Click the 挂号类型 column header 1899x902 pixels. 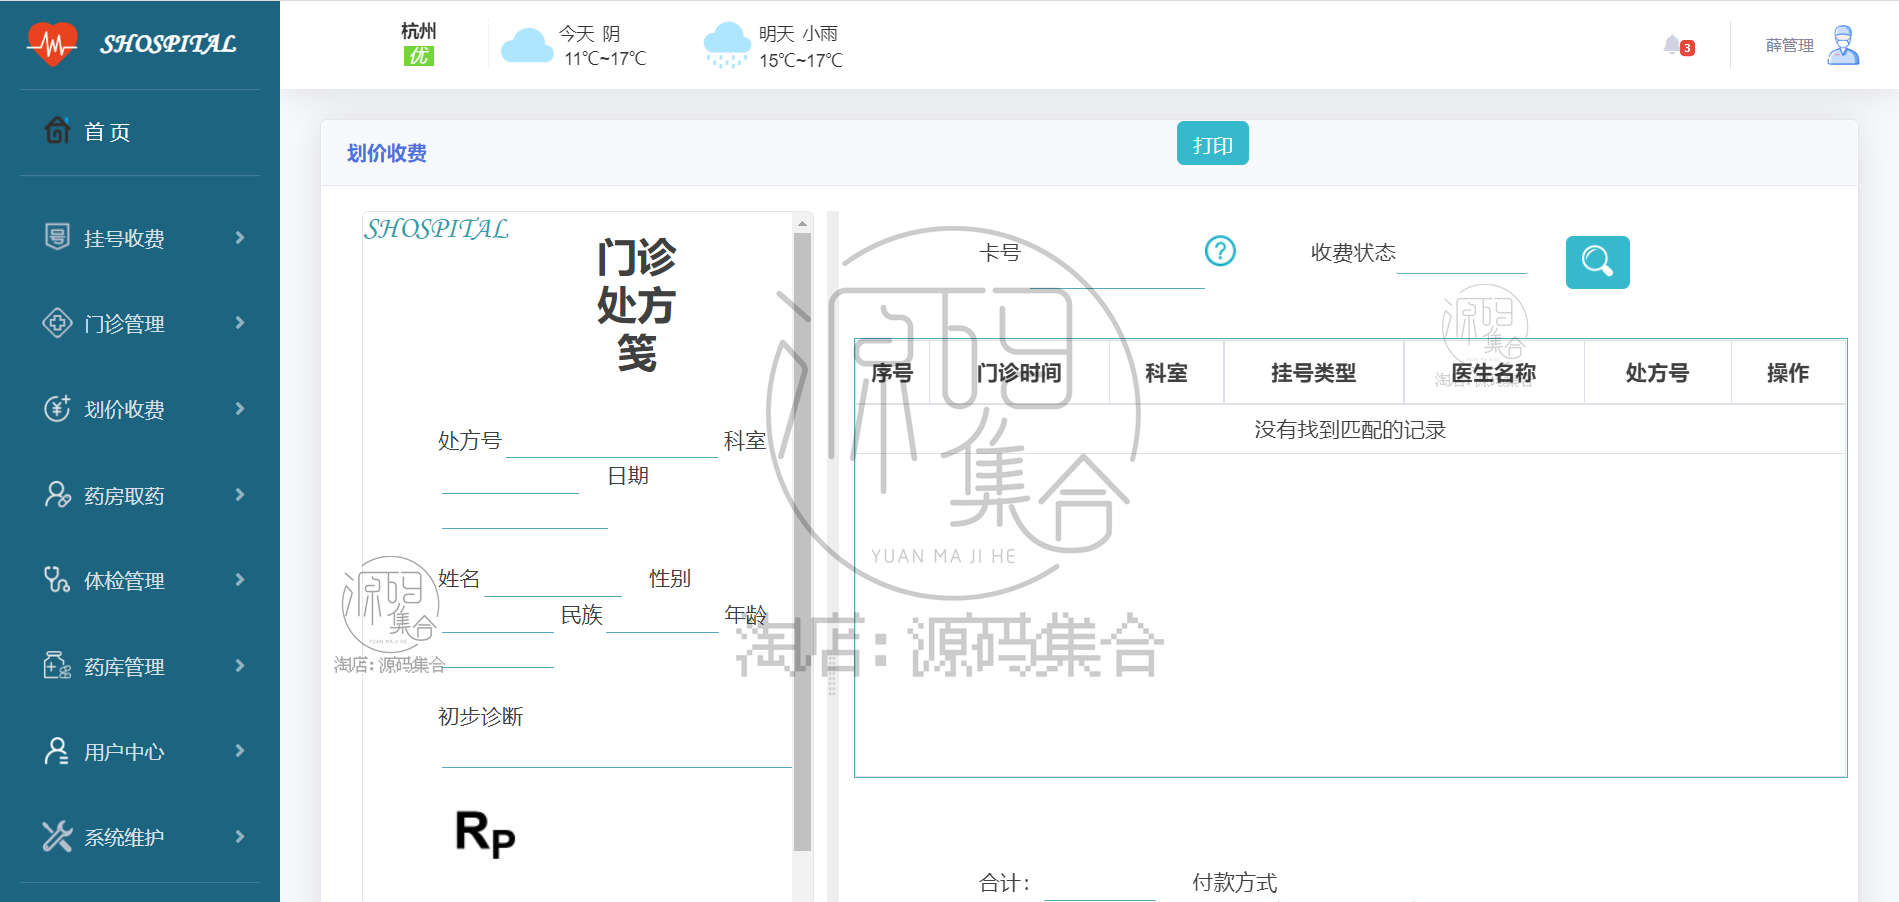1314,373
